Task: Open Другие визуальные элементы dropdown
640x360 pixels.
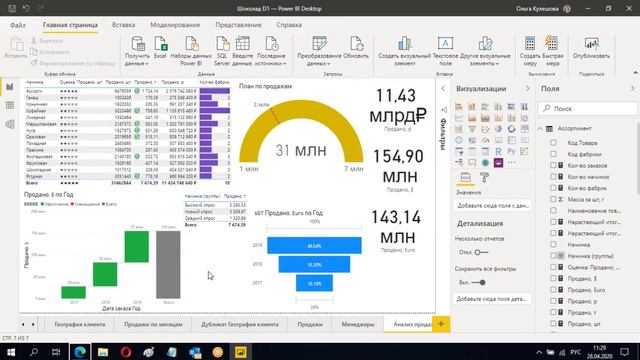Action: click(x=485, y=51)
